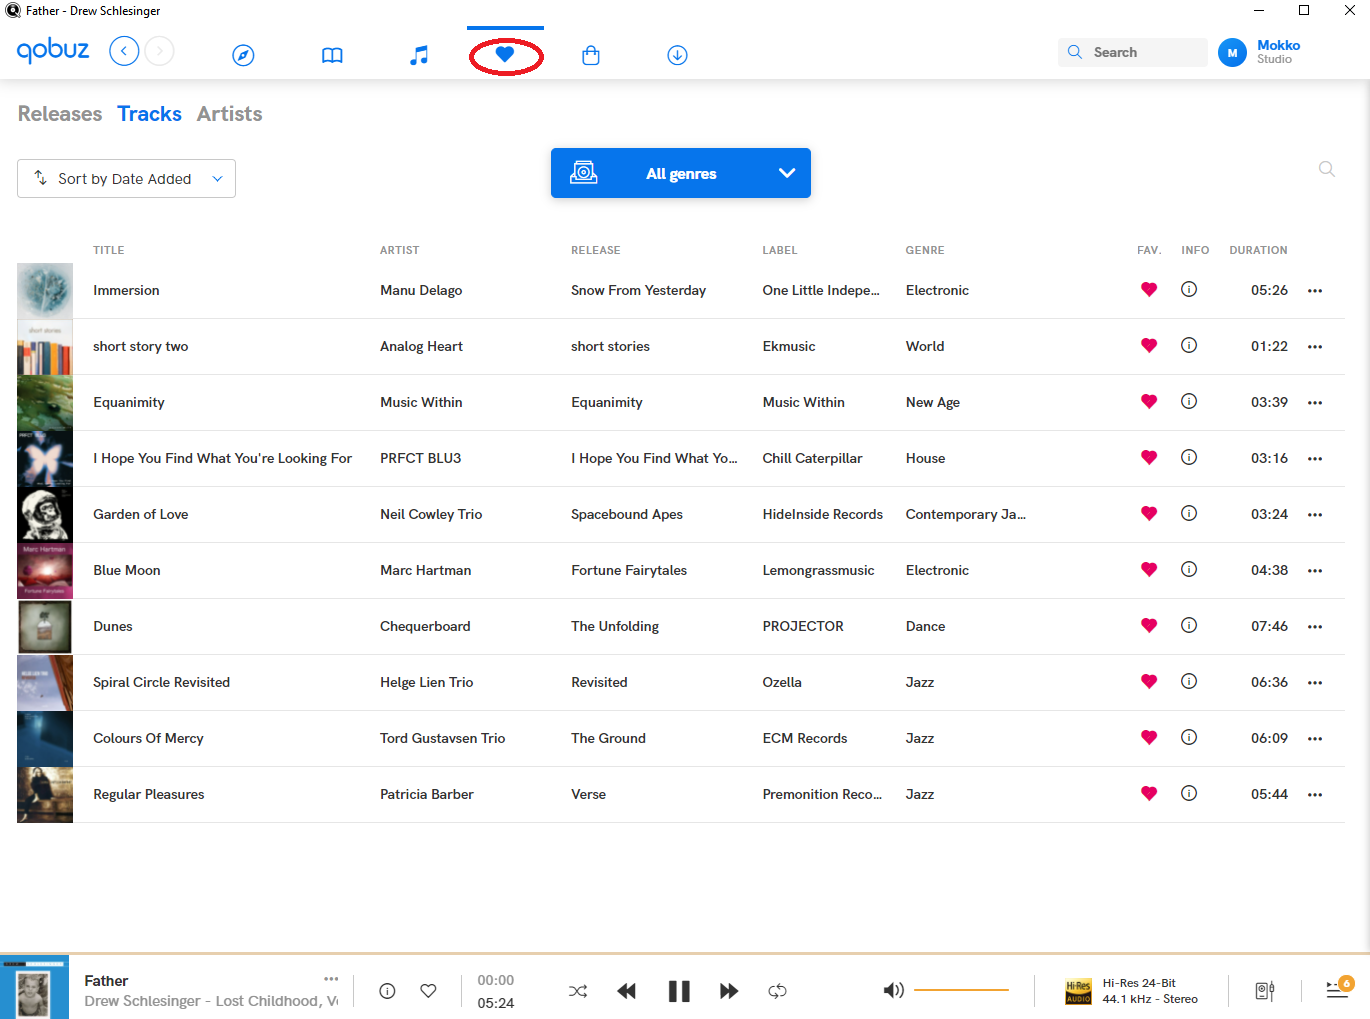Click the label Lemongrassmusic

click(x=818, y=570)
